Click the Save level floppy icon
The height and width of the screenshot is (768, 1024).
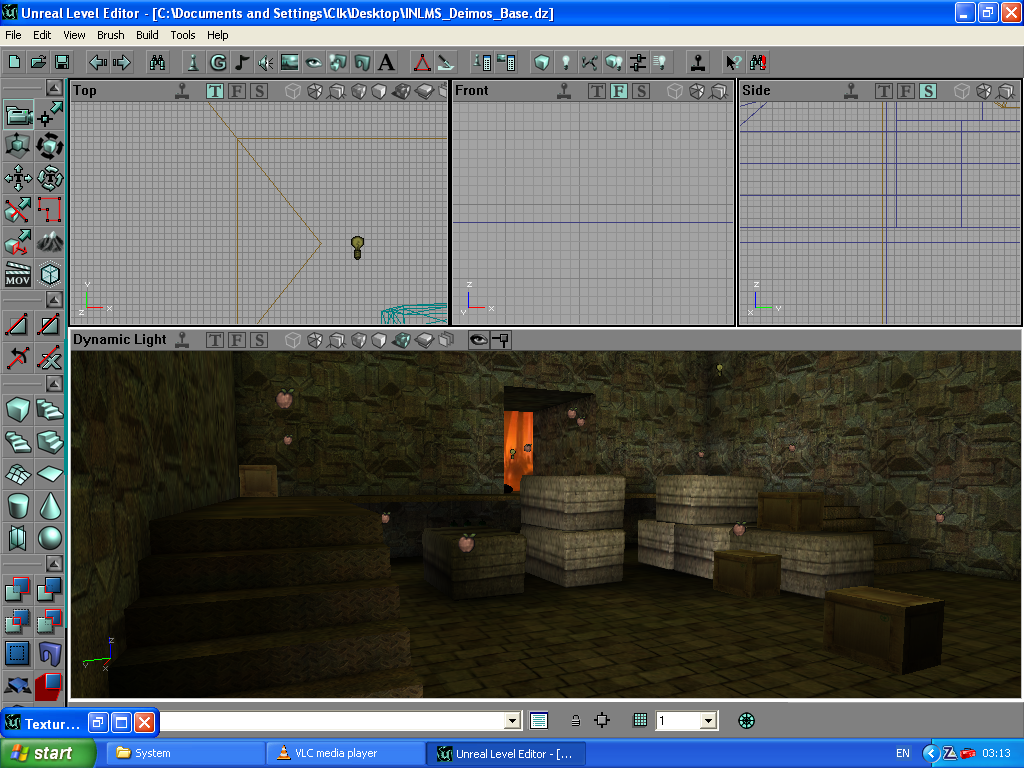point(62,62)
